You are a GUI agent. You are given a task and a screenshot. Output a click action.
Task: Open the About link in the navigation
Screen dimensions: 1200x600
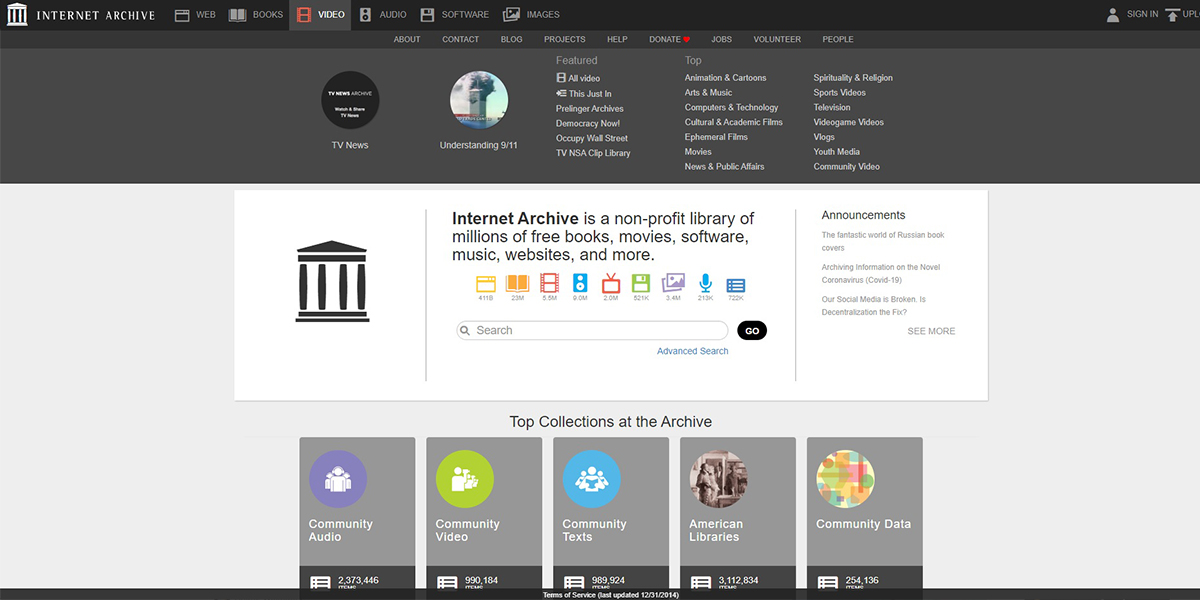click(407, 39)
